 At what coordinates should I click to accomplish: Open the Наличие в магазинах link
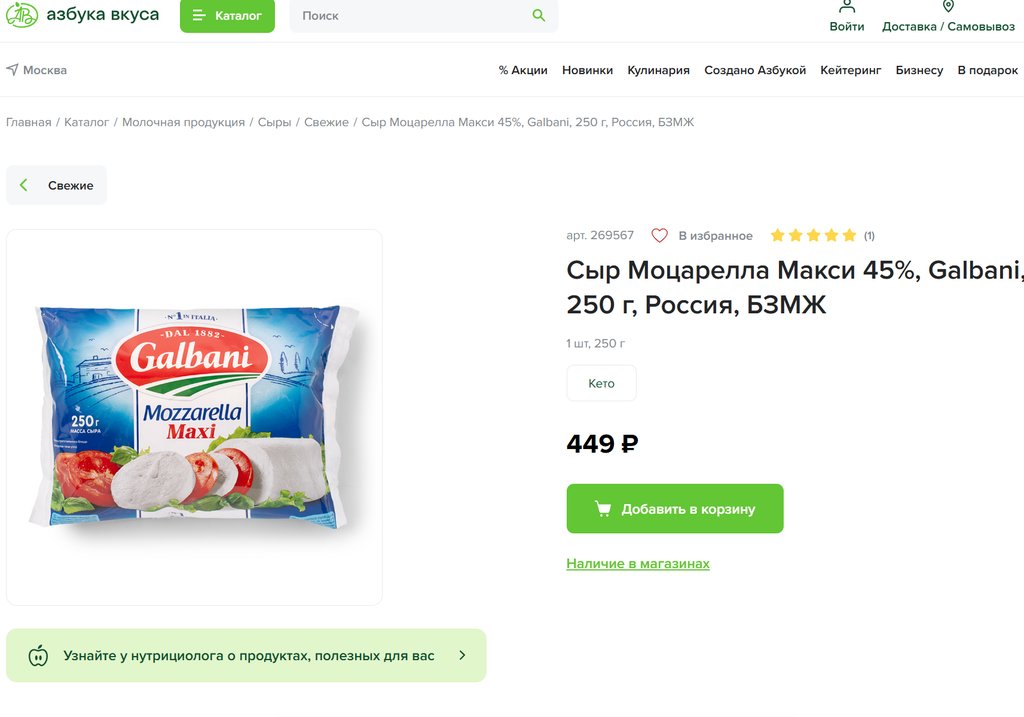[638, 564]
